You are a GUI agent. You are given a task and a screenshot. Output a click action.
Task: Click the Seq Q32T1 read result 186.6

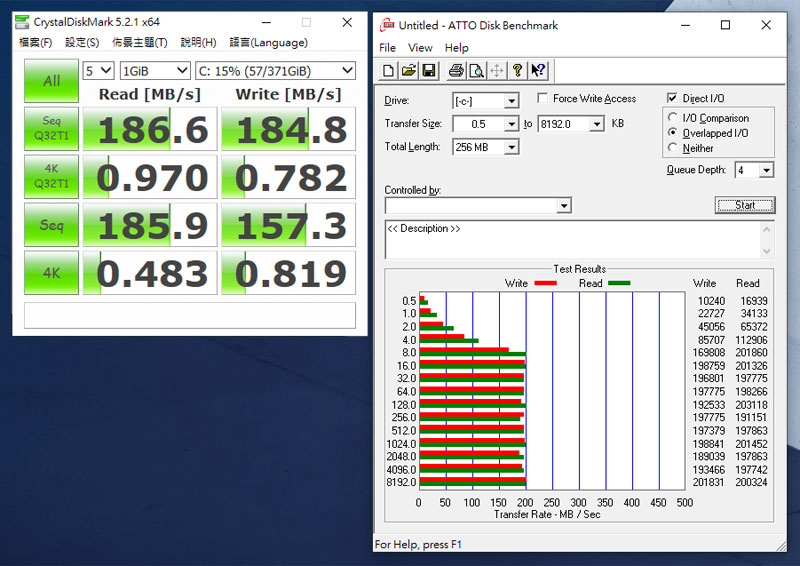click(150, 129)
